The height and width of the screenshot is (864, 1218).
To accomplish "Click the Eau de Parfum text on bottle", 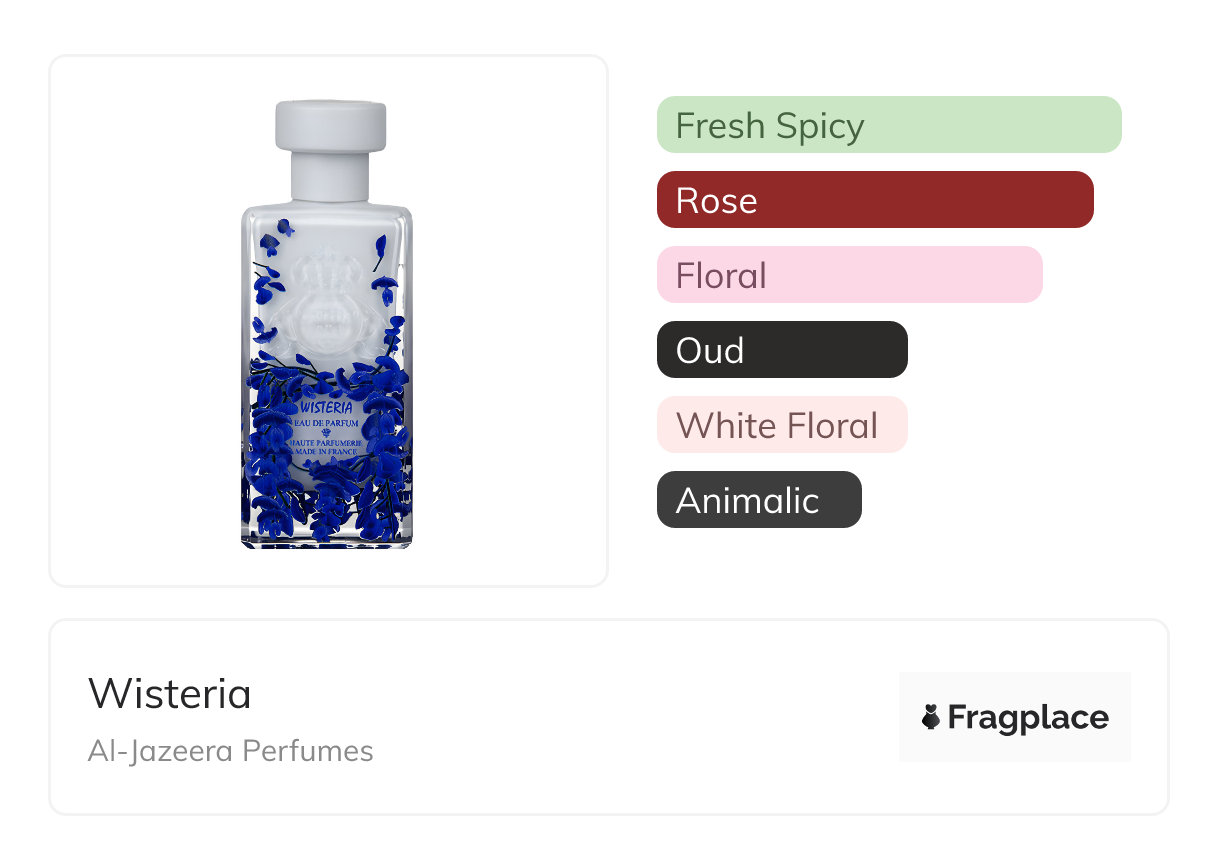I will click(x=328, y=424).
